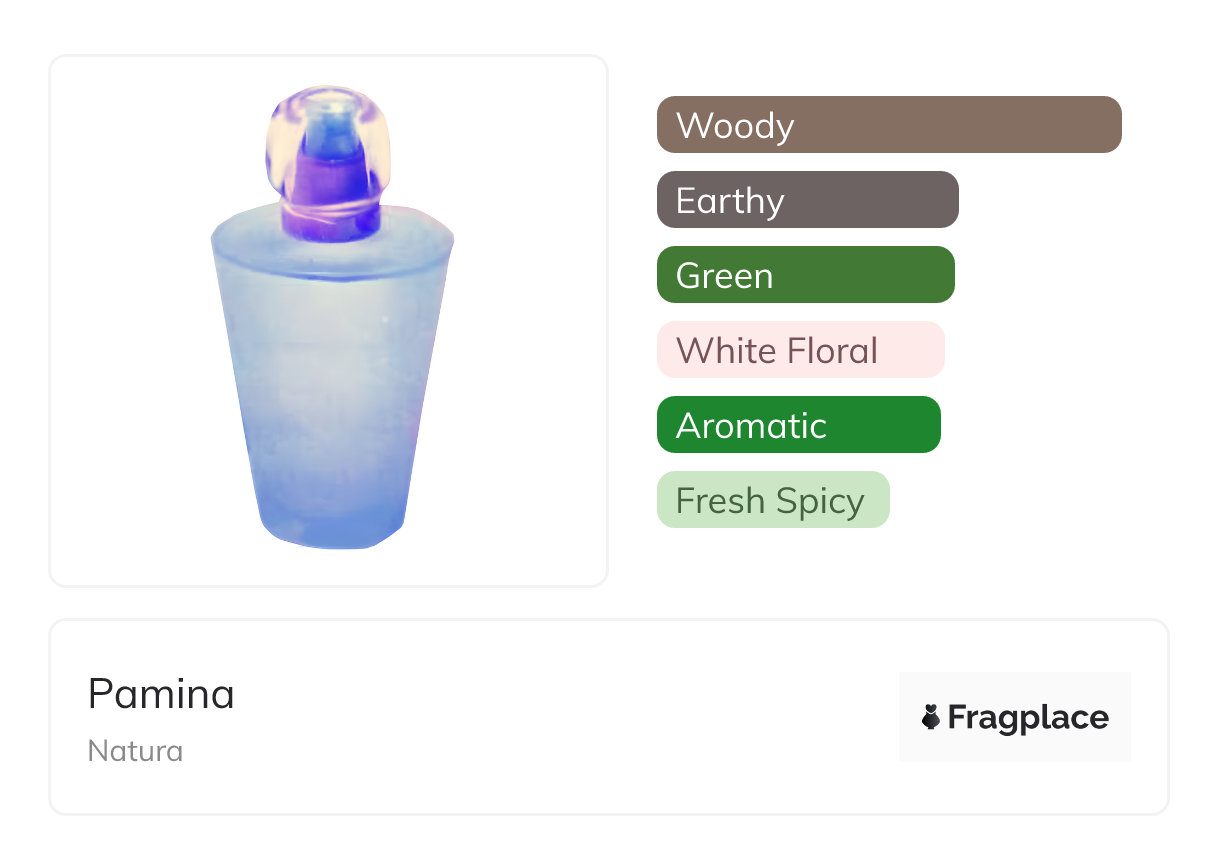Click the "Green" text label
This screenshot has height=864, width=1218.
coord(724,276)
